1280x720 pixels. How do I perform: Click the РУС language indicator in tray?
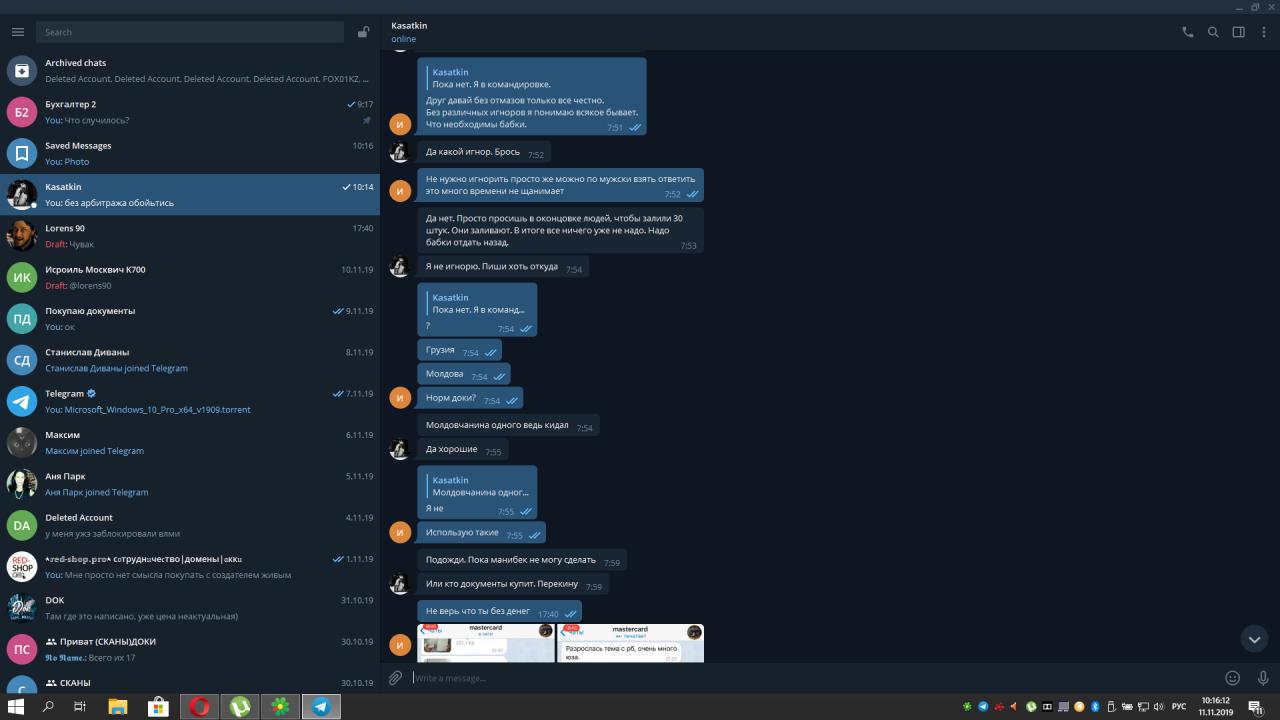[1179, 706]
